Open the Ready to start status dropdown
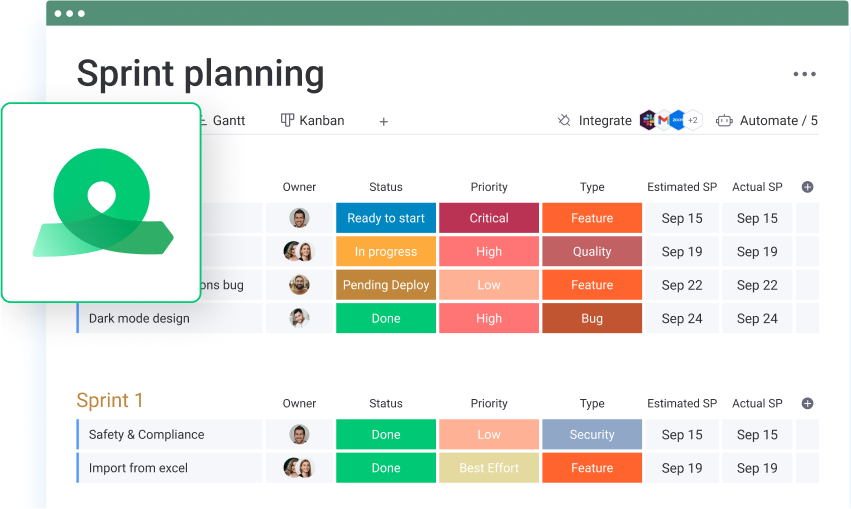This screenshot has height=509, width=851. [385, 218]
